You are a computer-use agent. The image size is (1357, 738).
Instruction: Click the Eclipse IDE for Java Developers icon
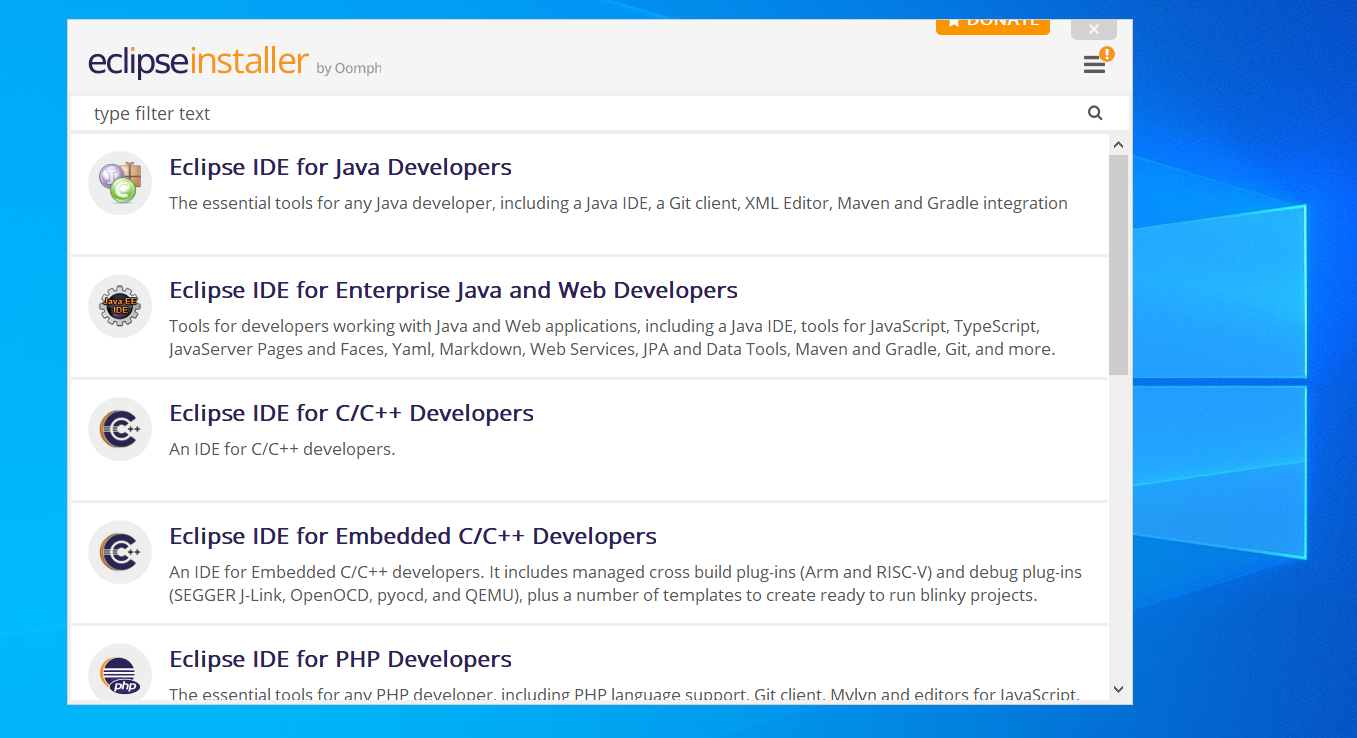120,183
